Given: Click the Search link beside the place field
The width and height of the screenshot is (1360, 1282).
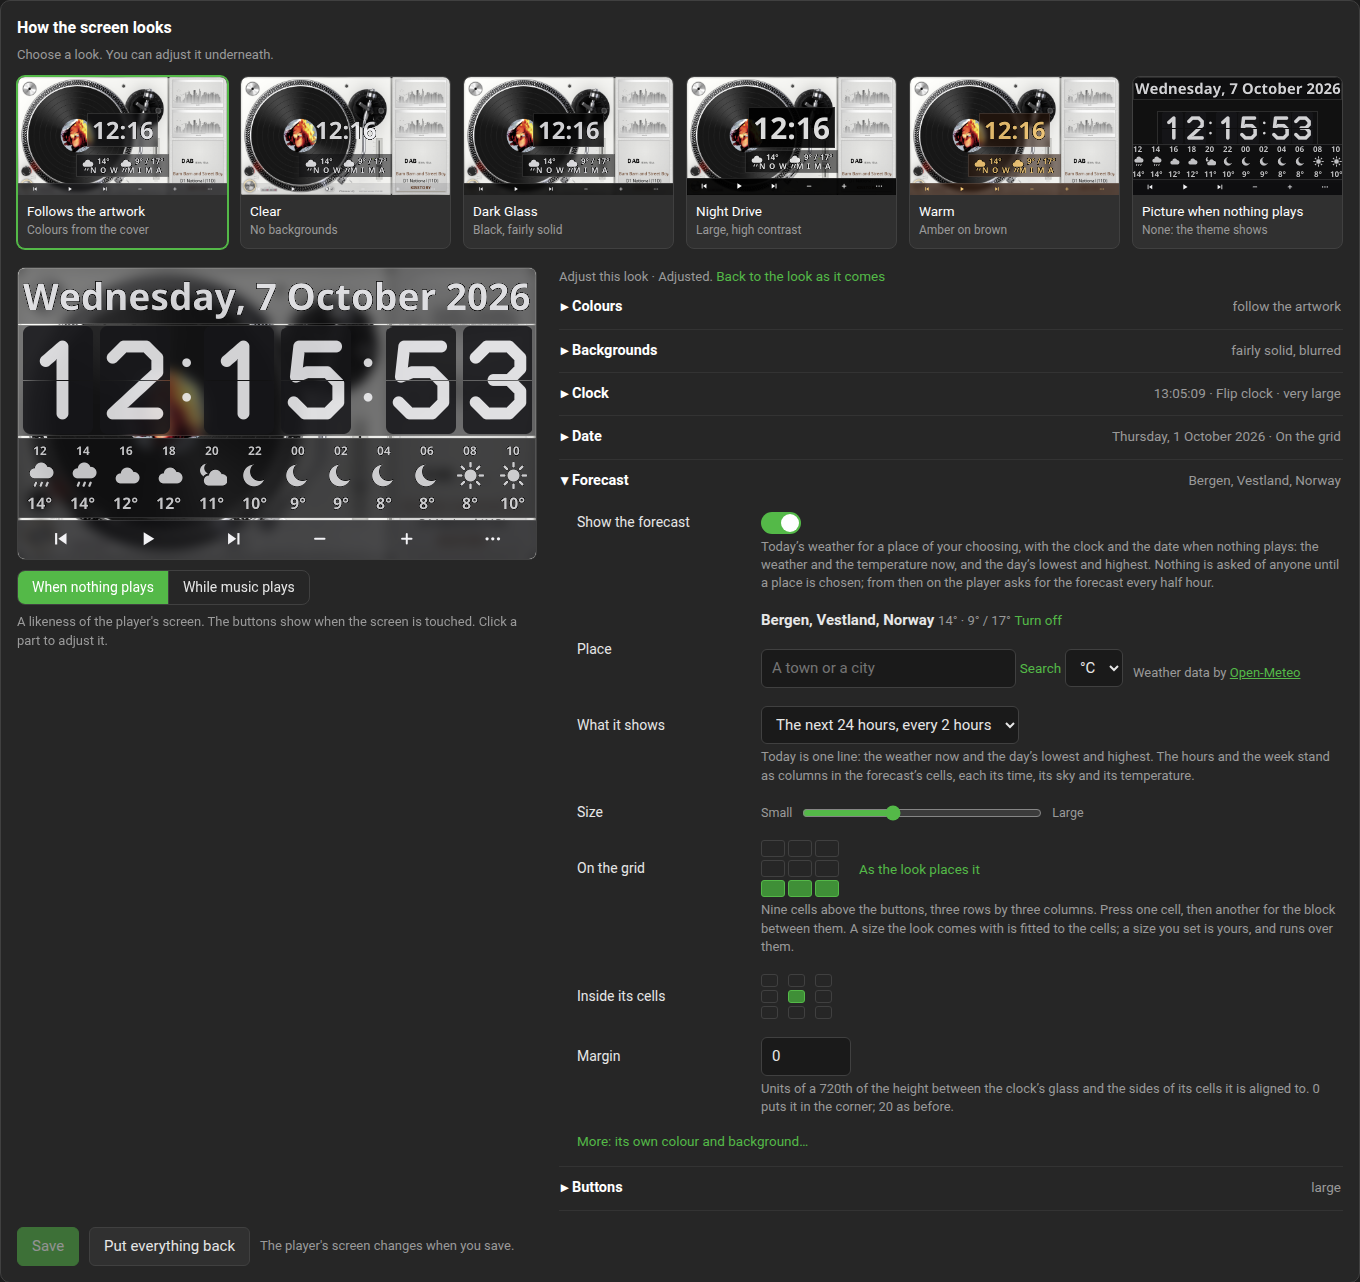Looking at the screenshot, I should [1040, 669].
